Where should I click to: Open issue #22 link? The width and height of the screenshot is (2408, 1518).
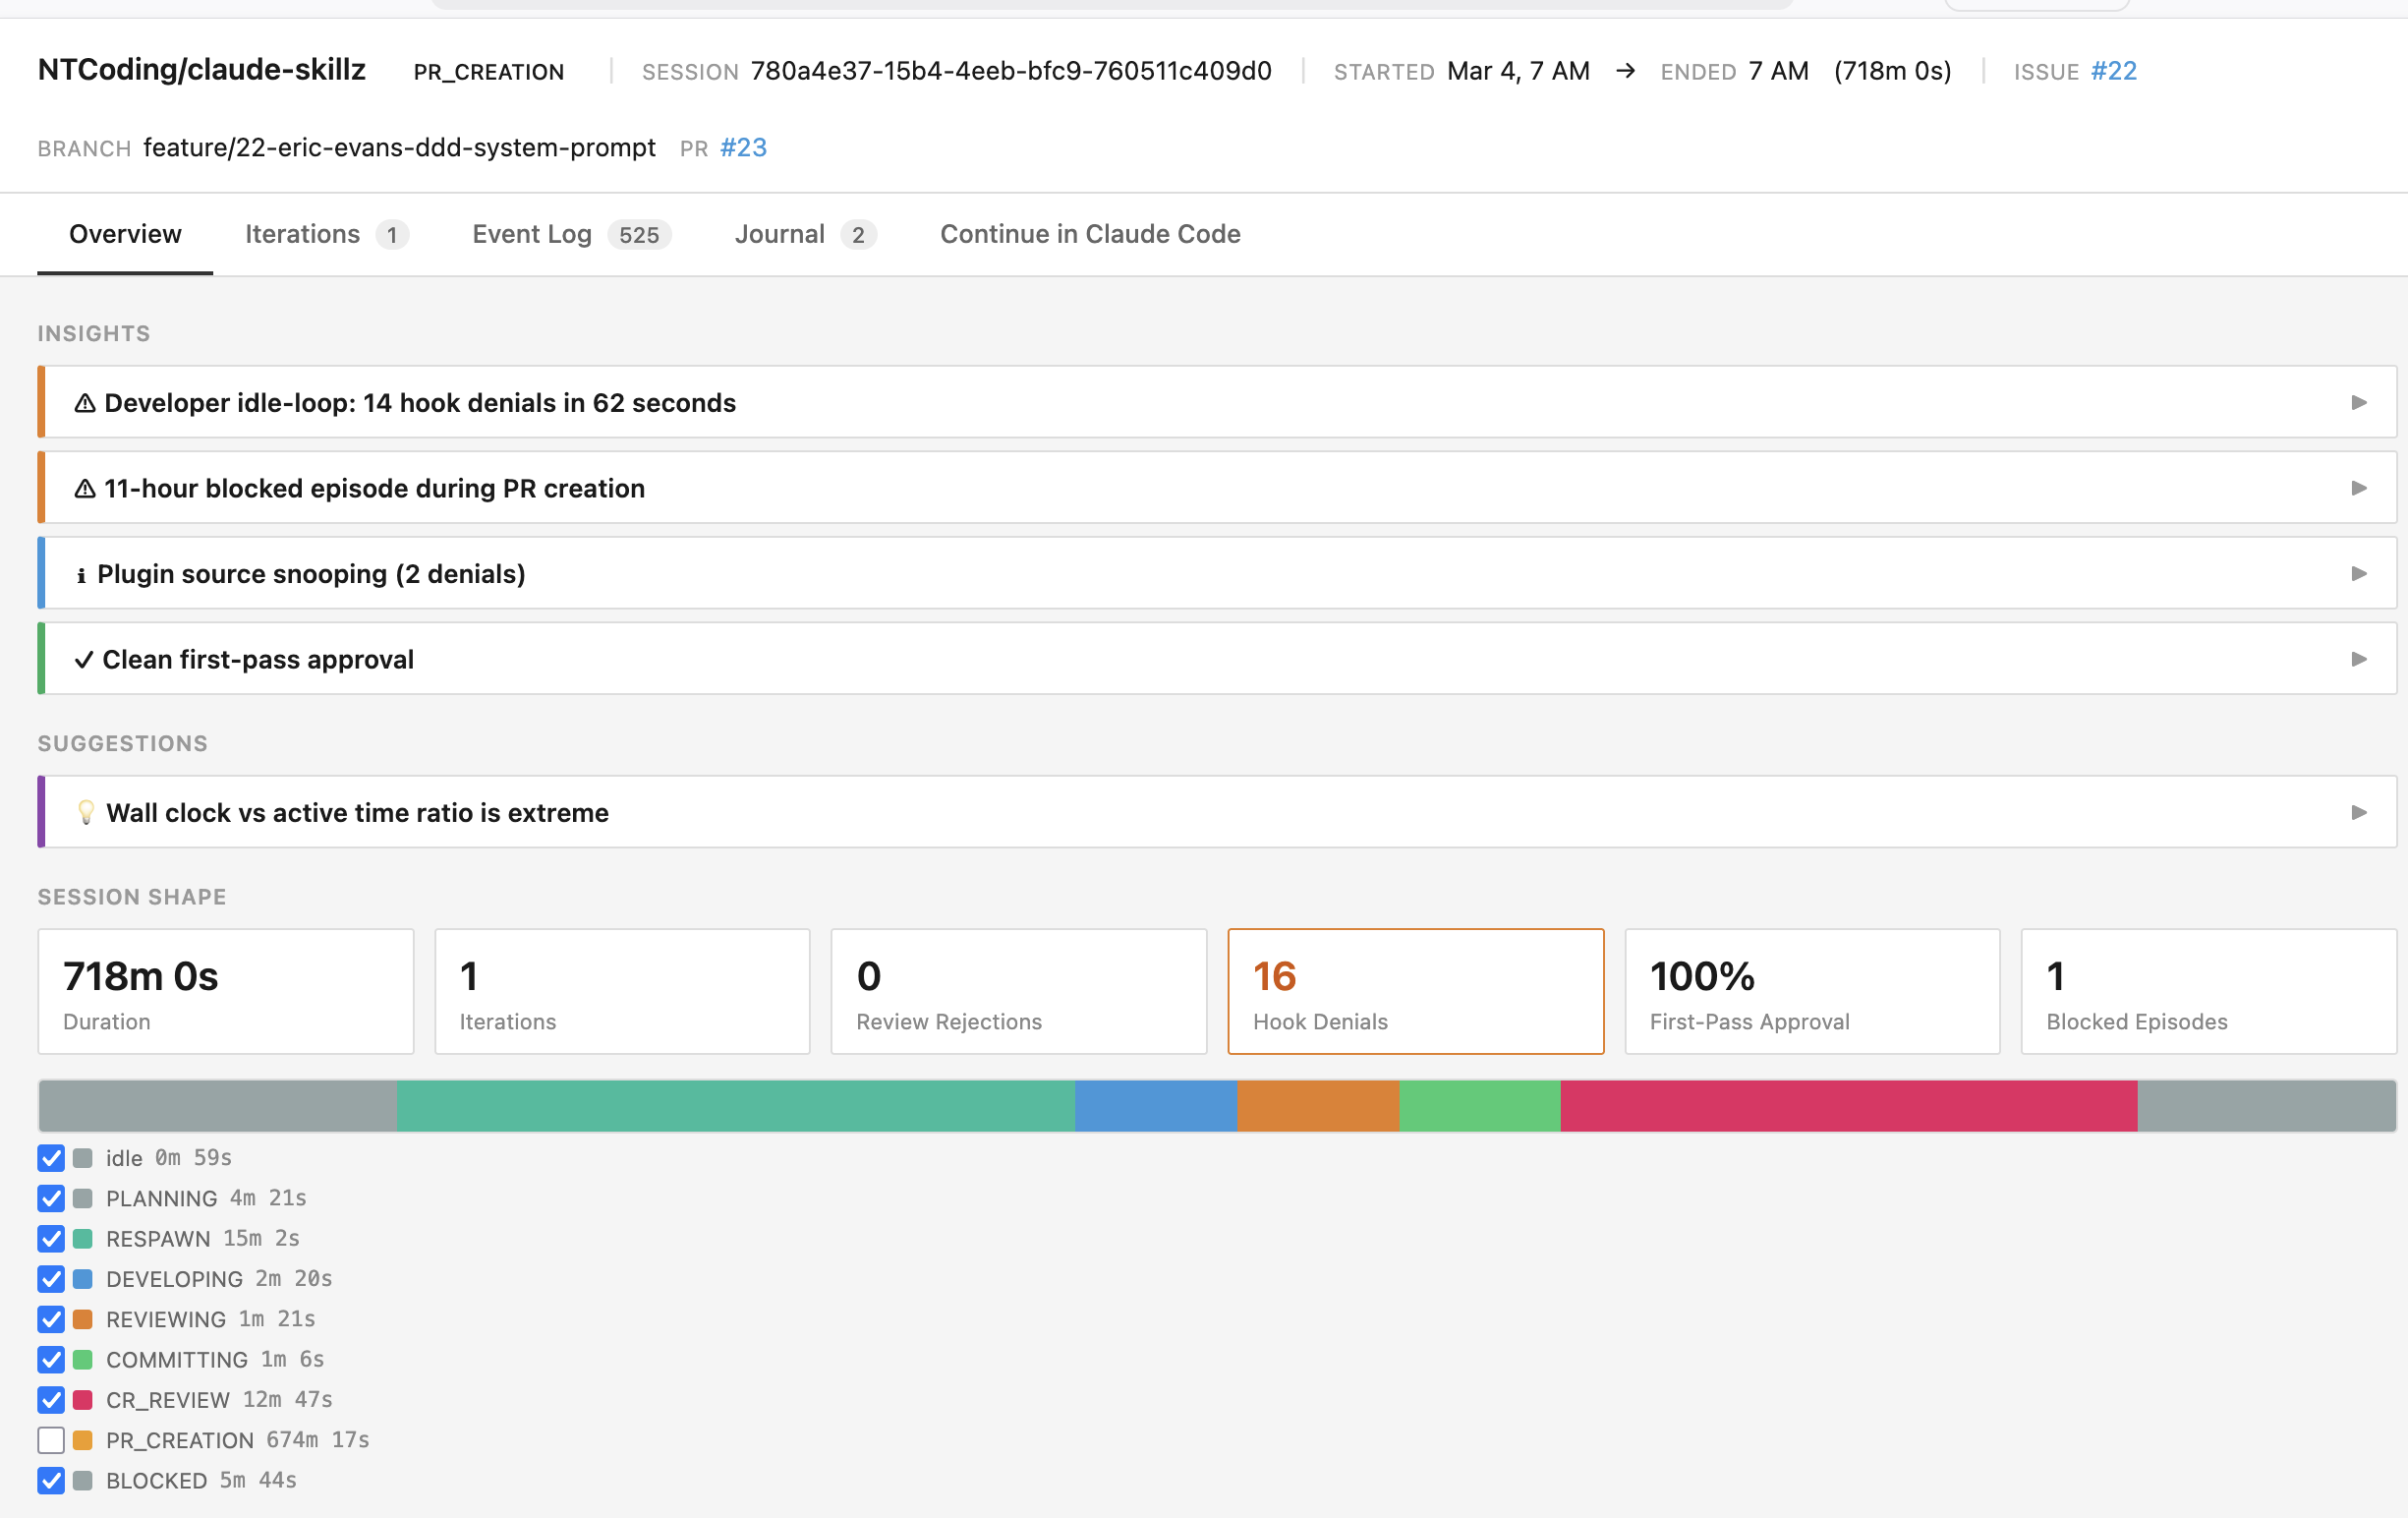pyautogui.click(x=2113, y=71)
